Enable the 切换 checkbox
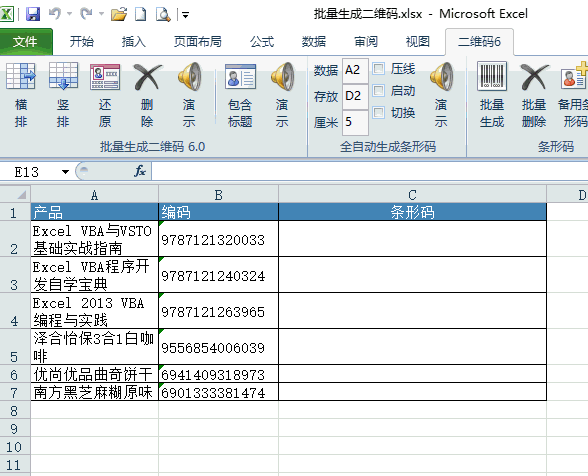Viewport: 588px width, 476px height. click(378, 112)
